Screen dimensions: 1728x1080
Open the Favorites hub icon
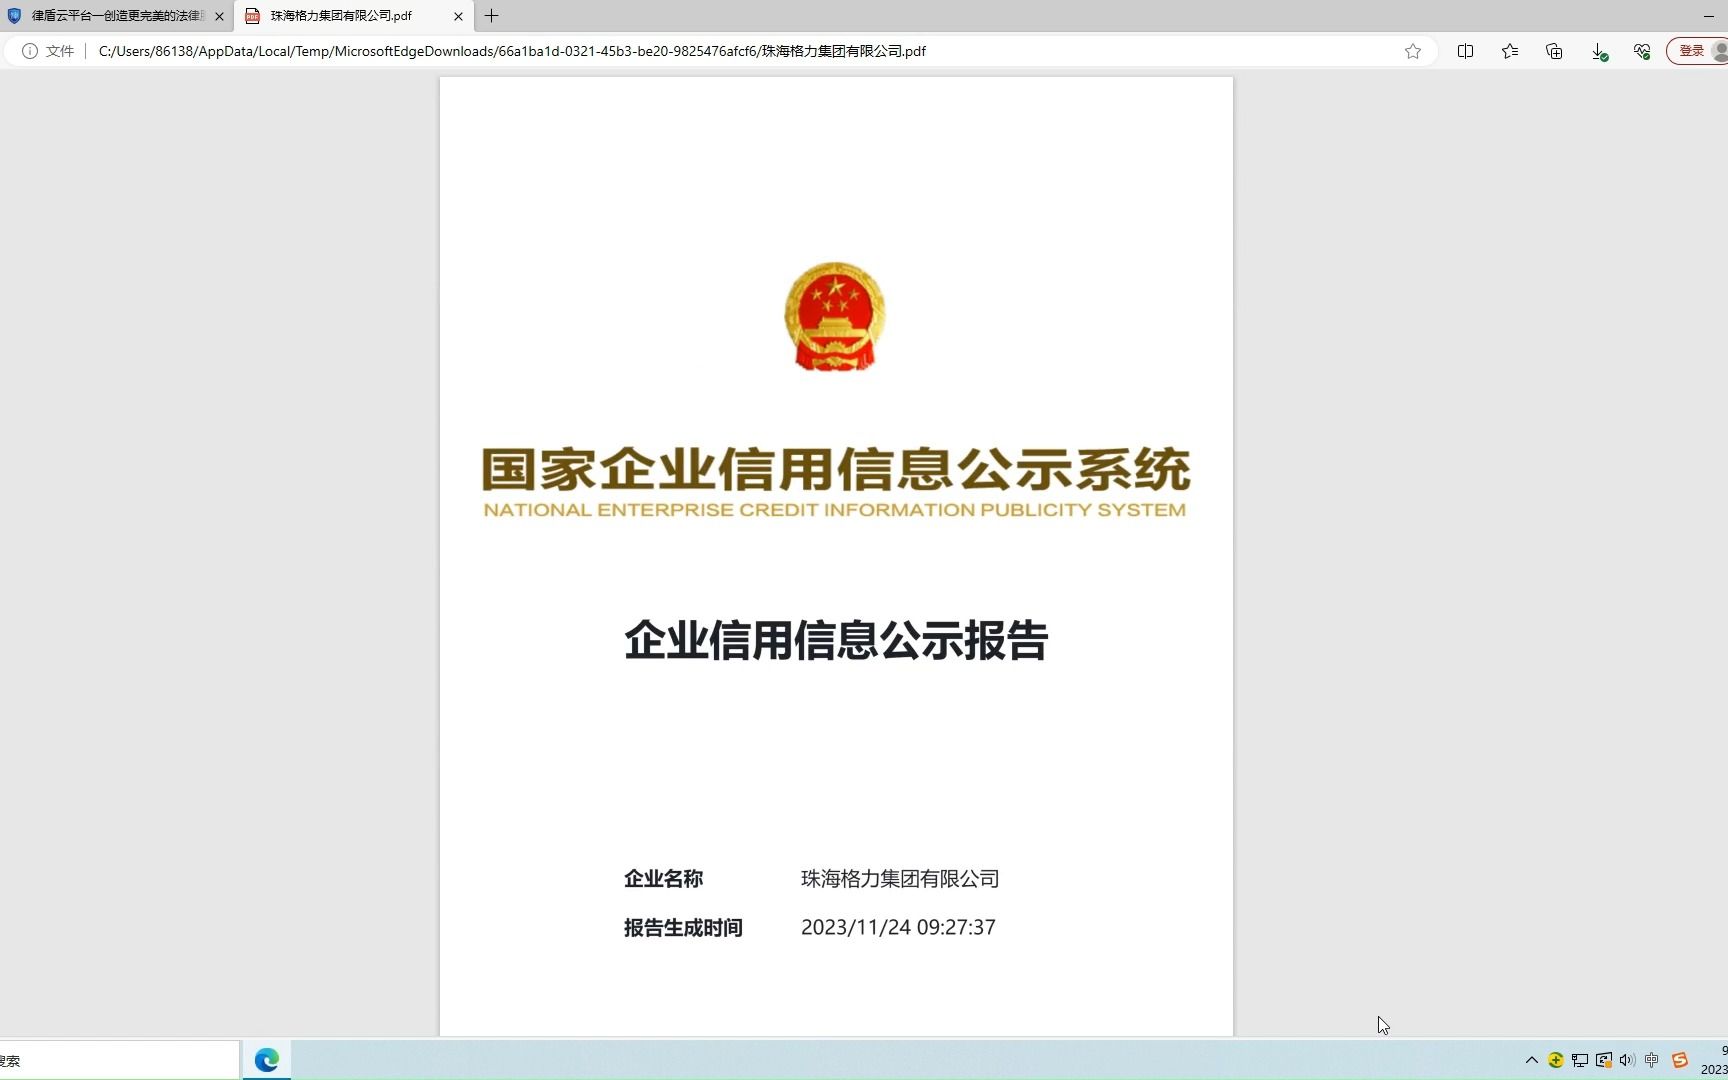pyautogui.click(x=1510, y=51)
